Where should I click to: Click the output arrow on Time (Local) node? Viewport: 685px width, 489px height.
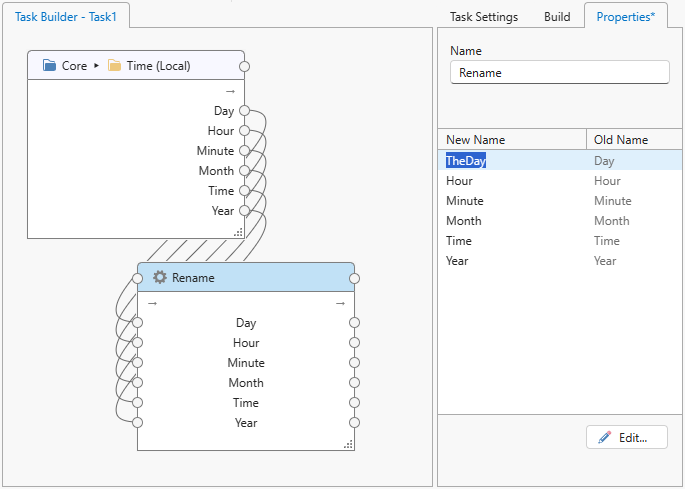(x=230, y=91)
